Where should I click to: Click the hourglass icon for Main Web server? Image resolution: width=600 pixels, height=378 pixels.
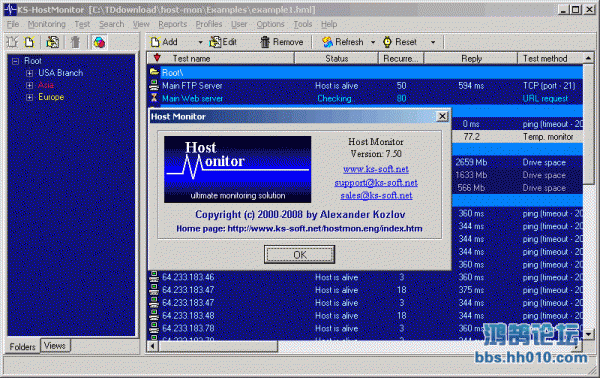pyautogui.click(x=154, y=98)
